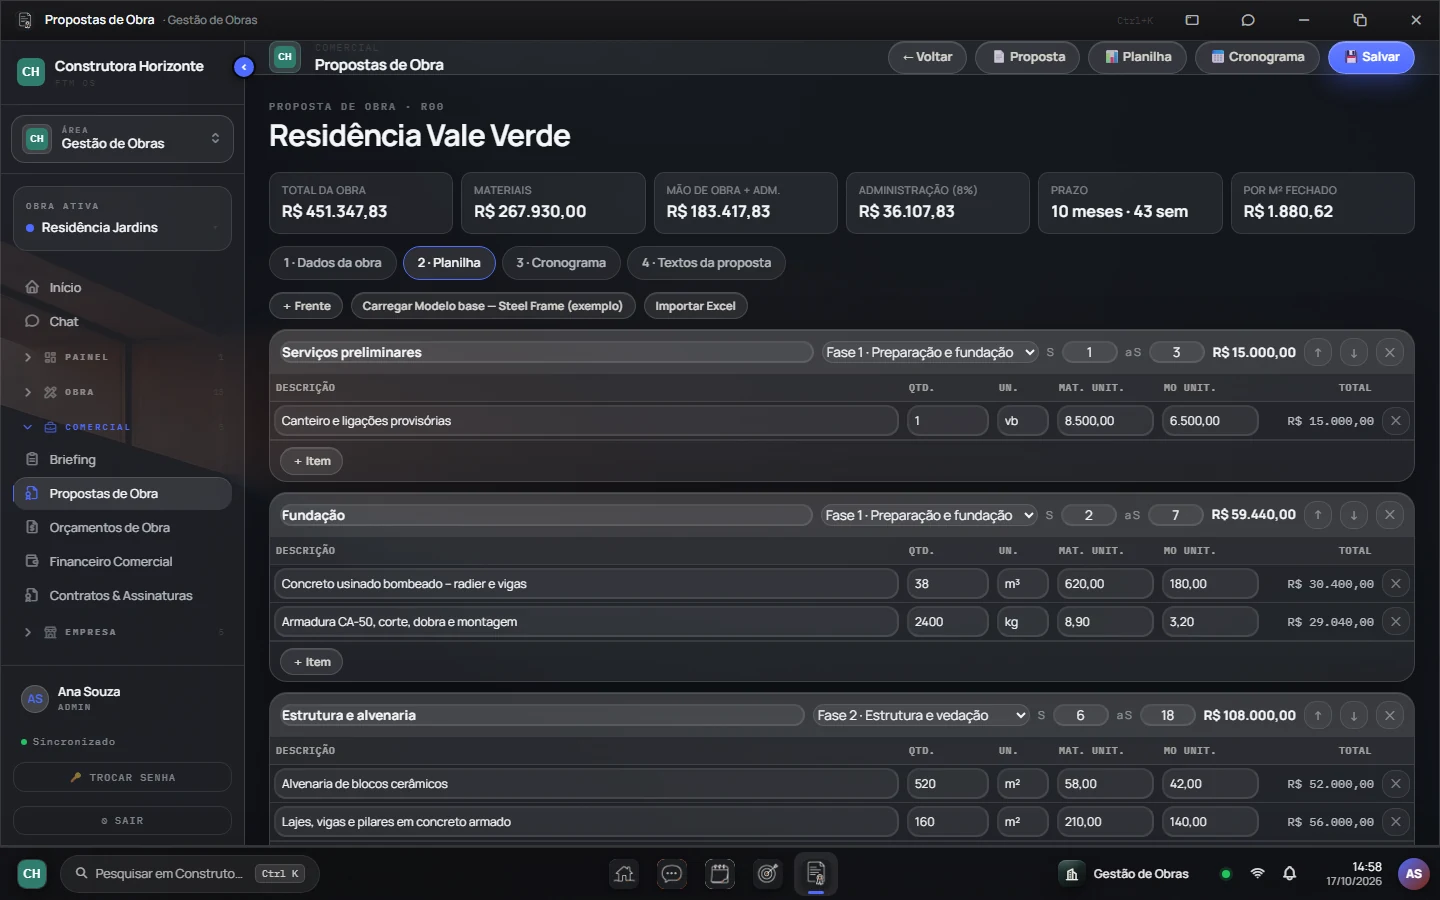Open the Área Gestão de Obras selector
The width and height of the screenshot is (1440, 900).
(122, 139)
